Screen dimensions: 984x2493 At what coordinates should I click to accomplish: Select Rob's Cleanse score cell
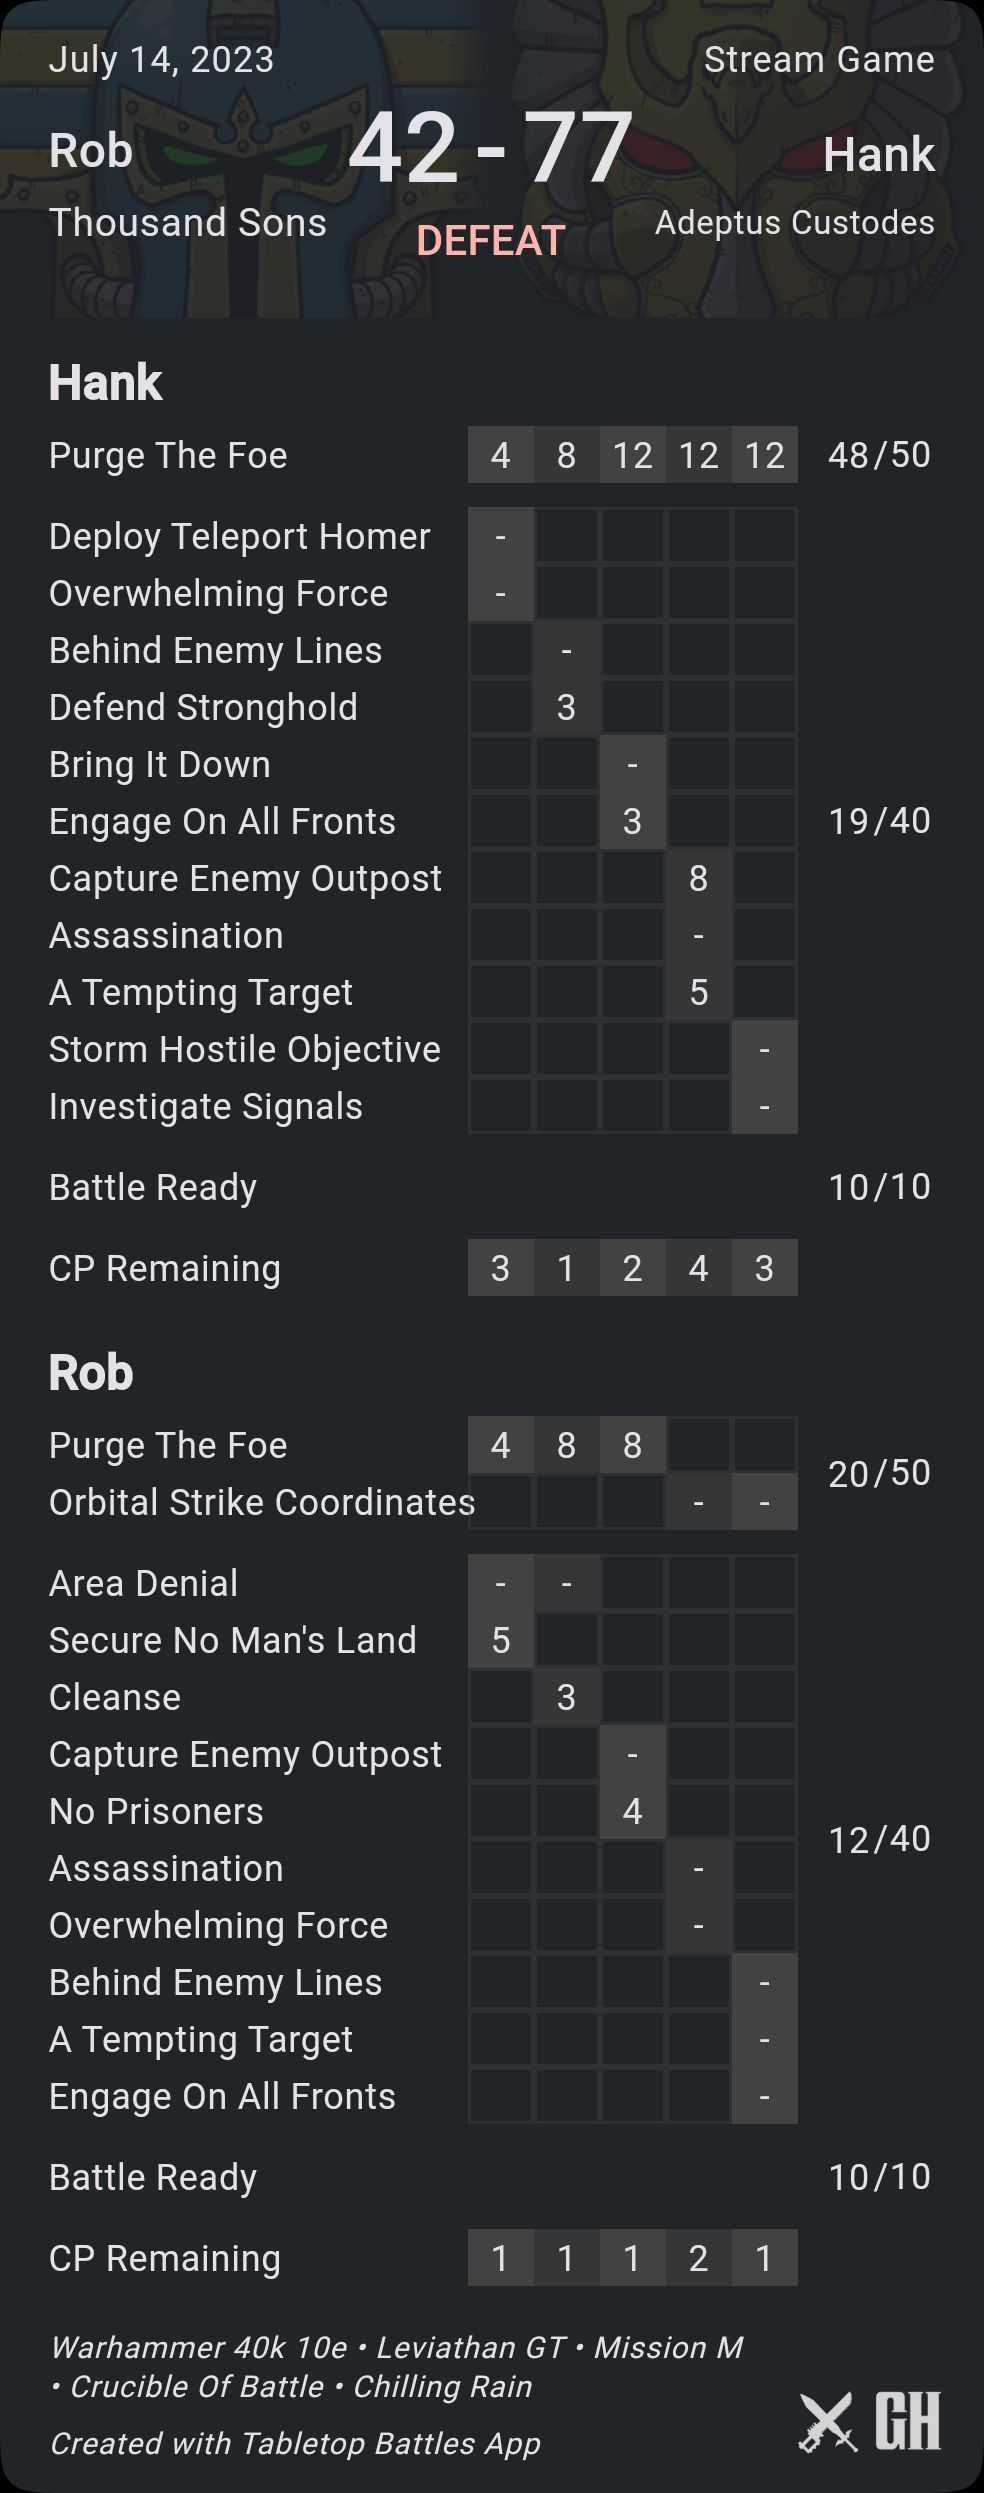(566, 1697)
